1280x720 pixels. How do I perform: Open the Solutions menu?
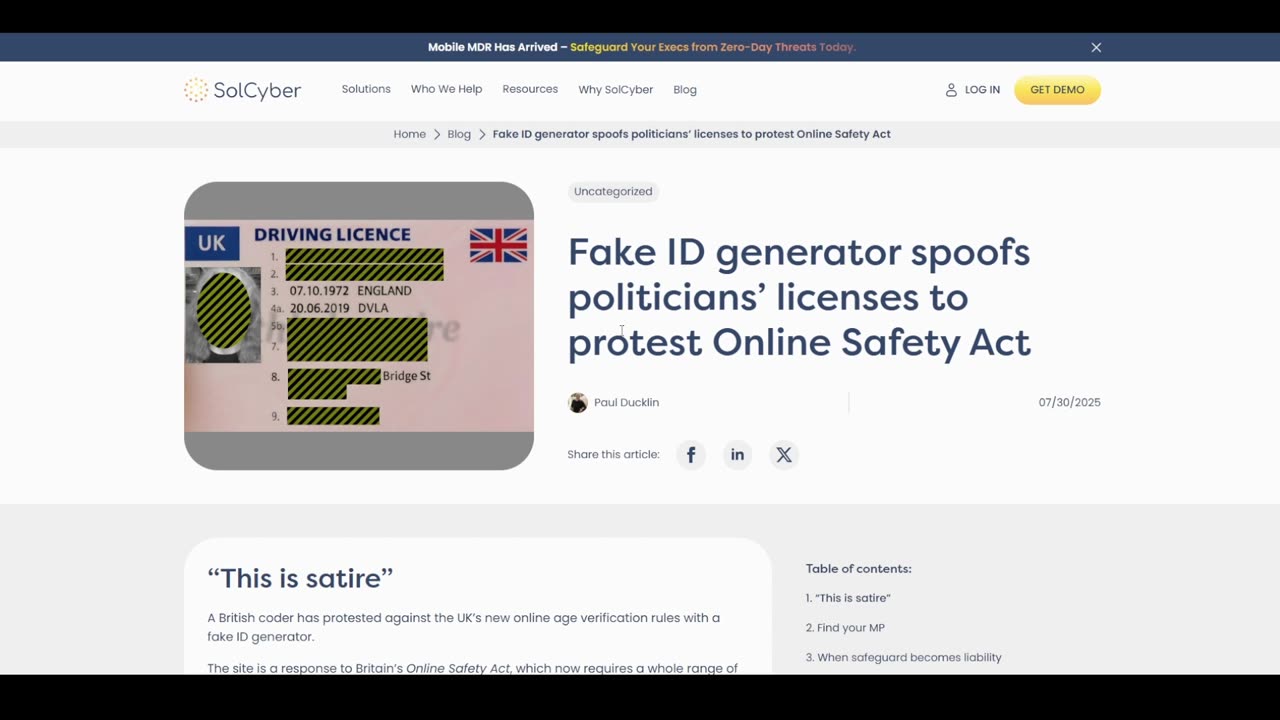click(x=366, y=89)
